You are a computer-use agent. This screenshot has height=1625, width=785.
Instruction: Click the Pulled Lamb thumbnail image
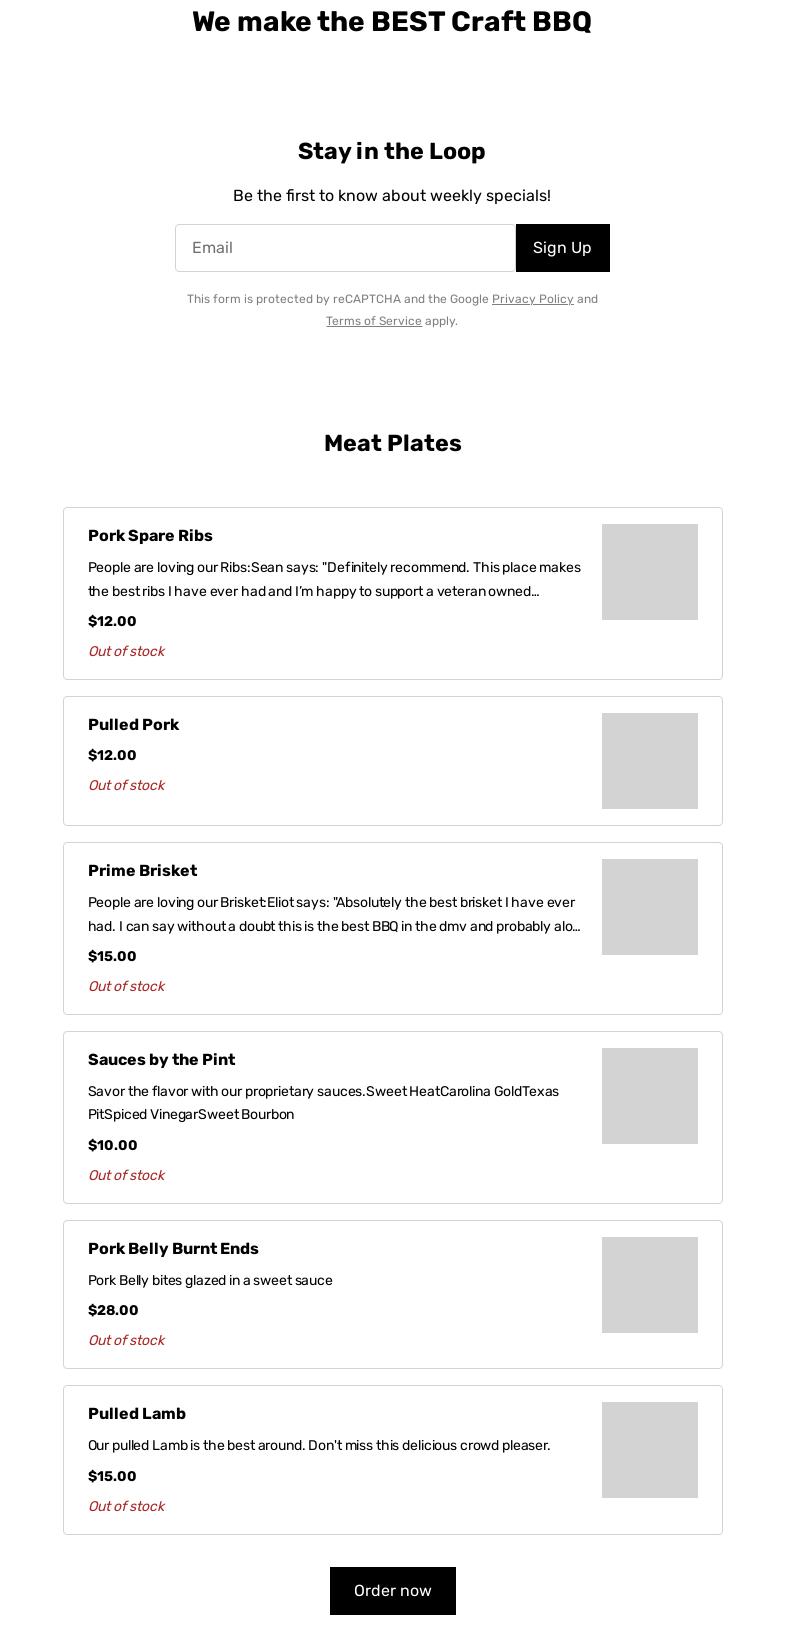(649, 1450)
